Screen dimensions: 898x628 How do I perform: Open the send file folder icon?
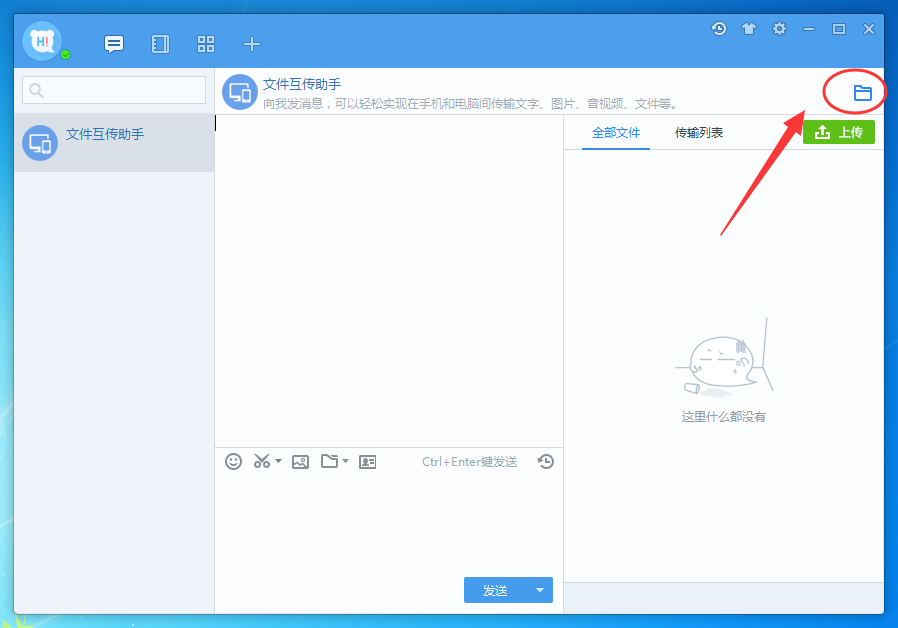330,461
